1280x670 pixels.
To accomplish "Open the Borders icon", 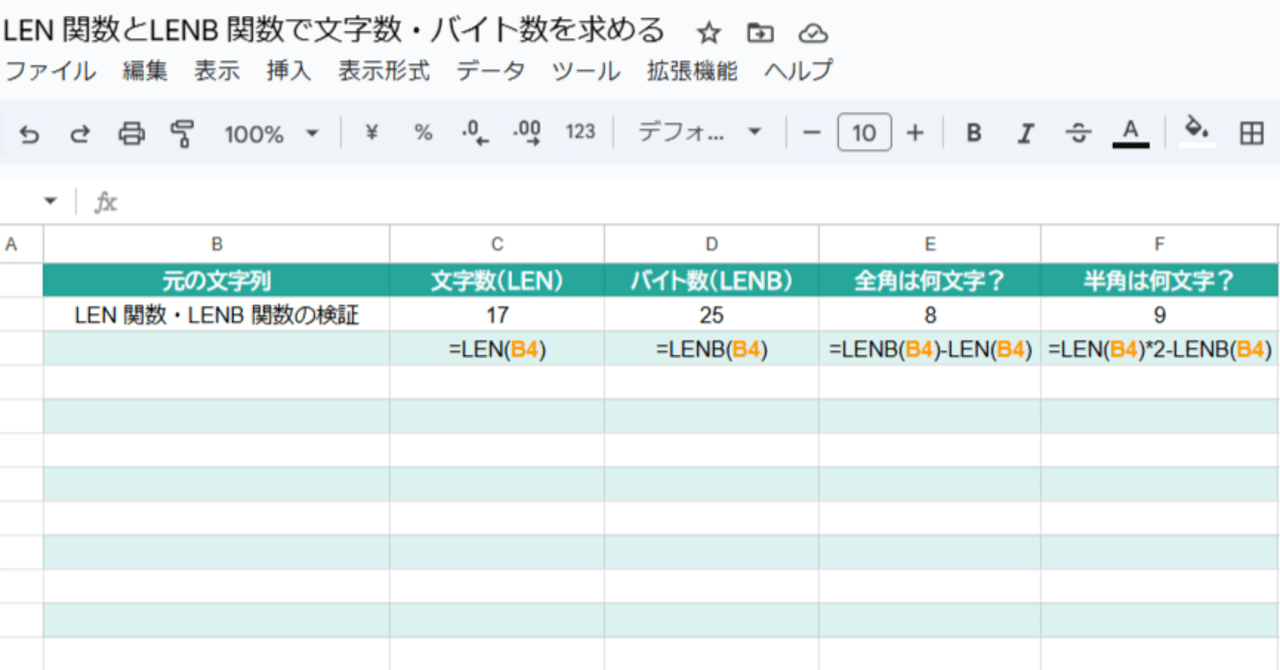I will pos(1252,132).
